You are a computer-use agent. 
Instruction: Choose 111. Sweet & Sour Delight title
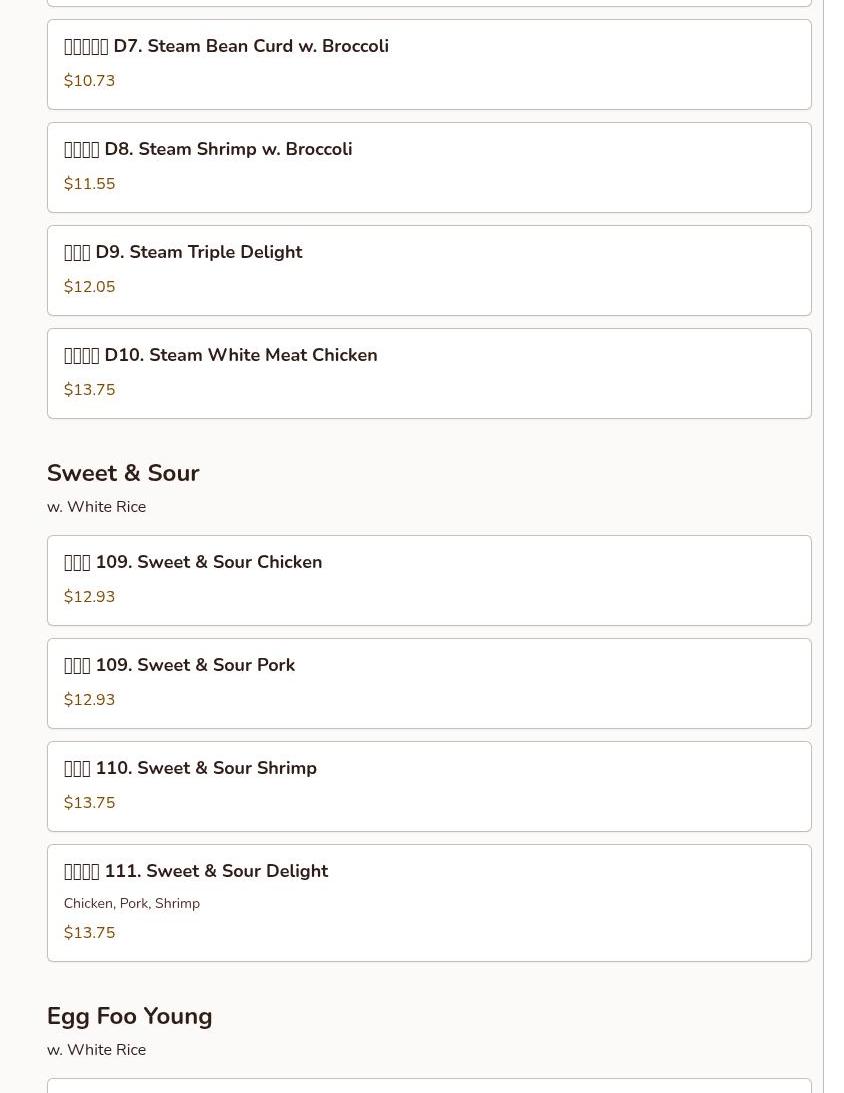pyautogui.click(x=196, y=871)
